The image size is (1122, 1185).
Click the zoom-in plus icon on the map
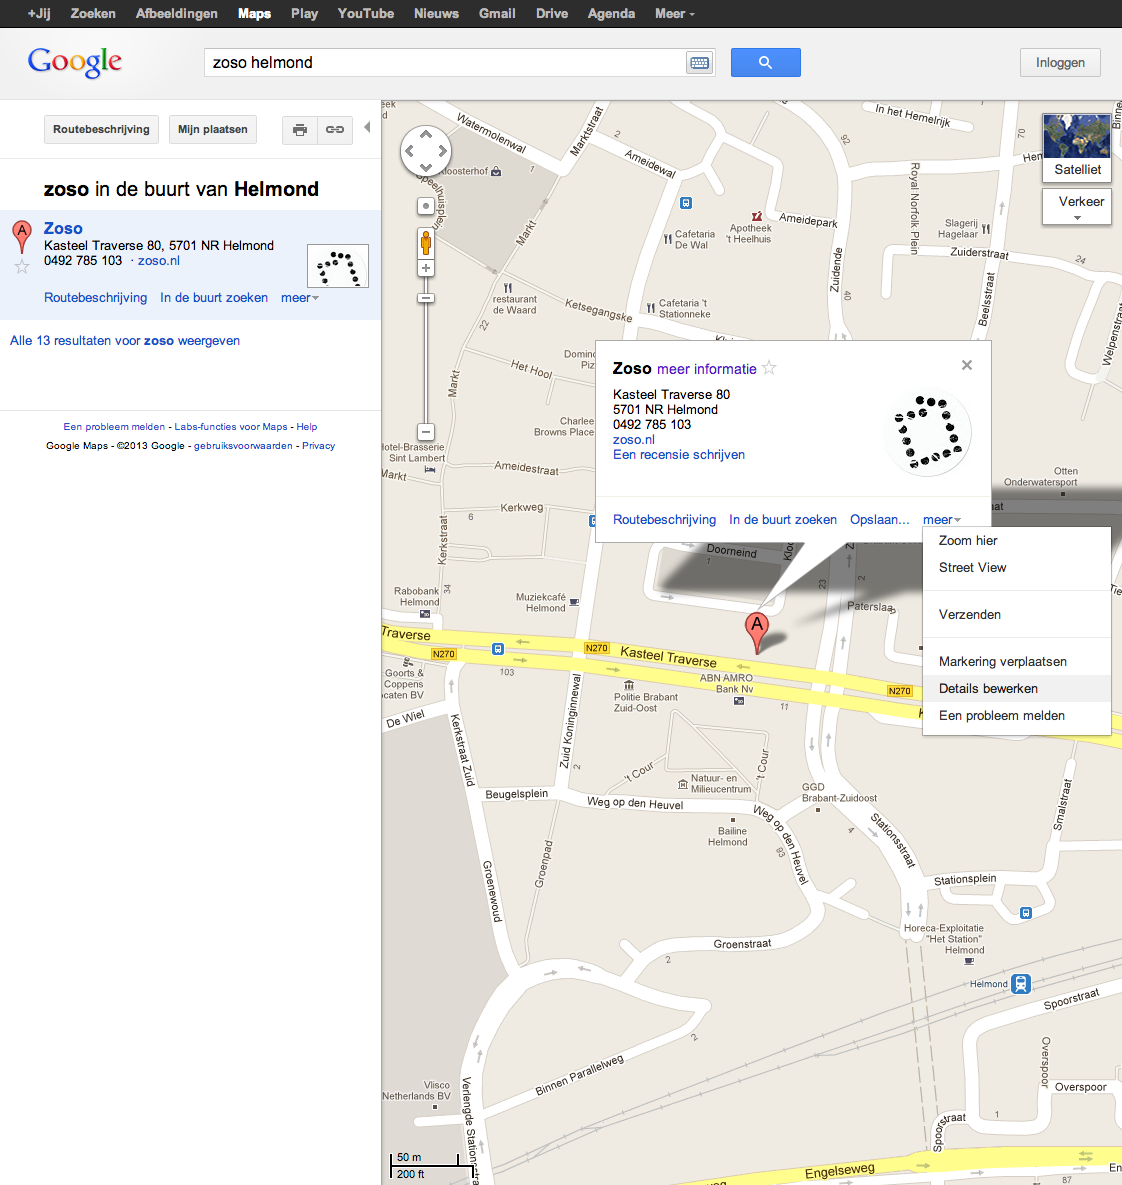click(x=425, y=267)
